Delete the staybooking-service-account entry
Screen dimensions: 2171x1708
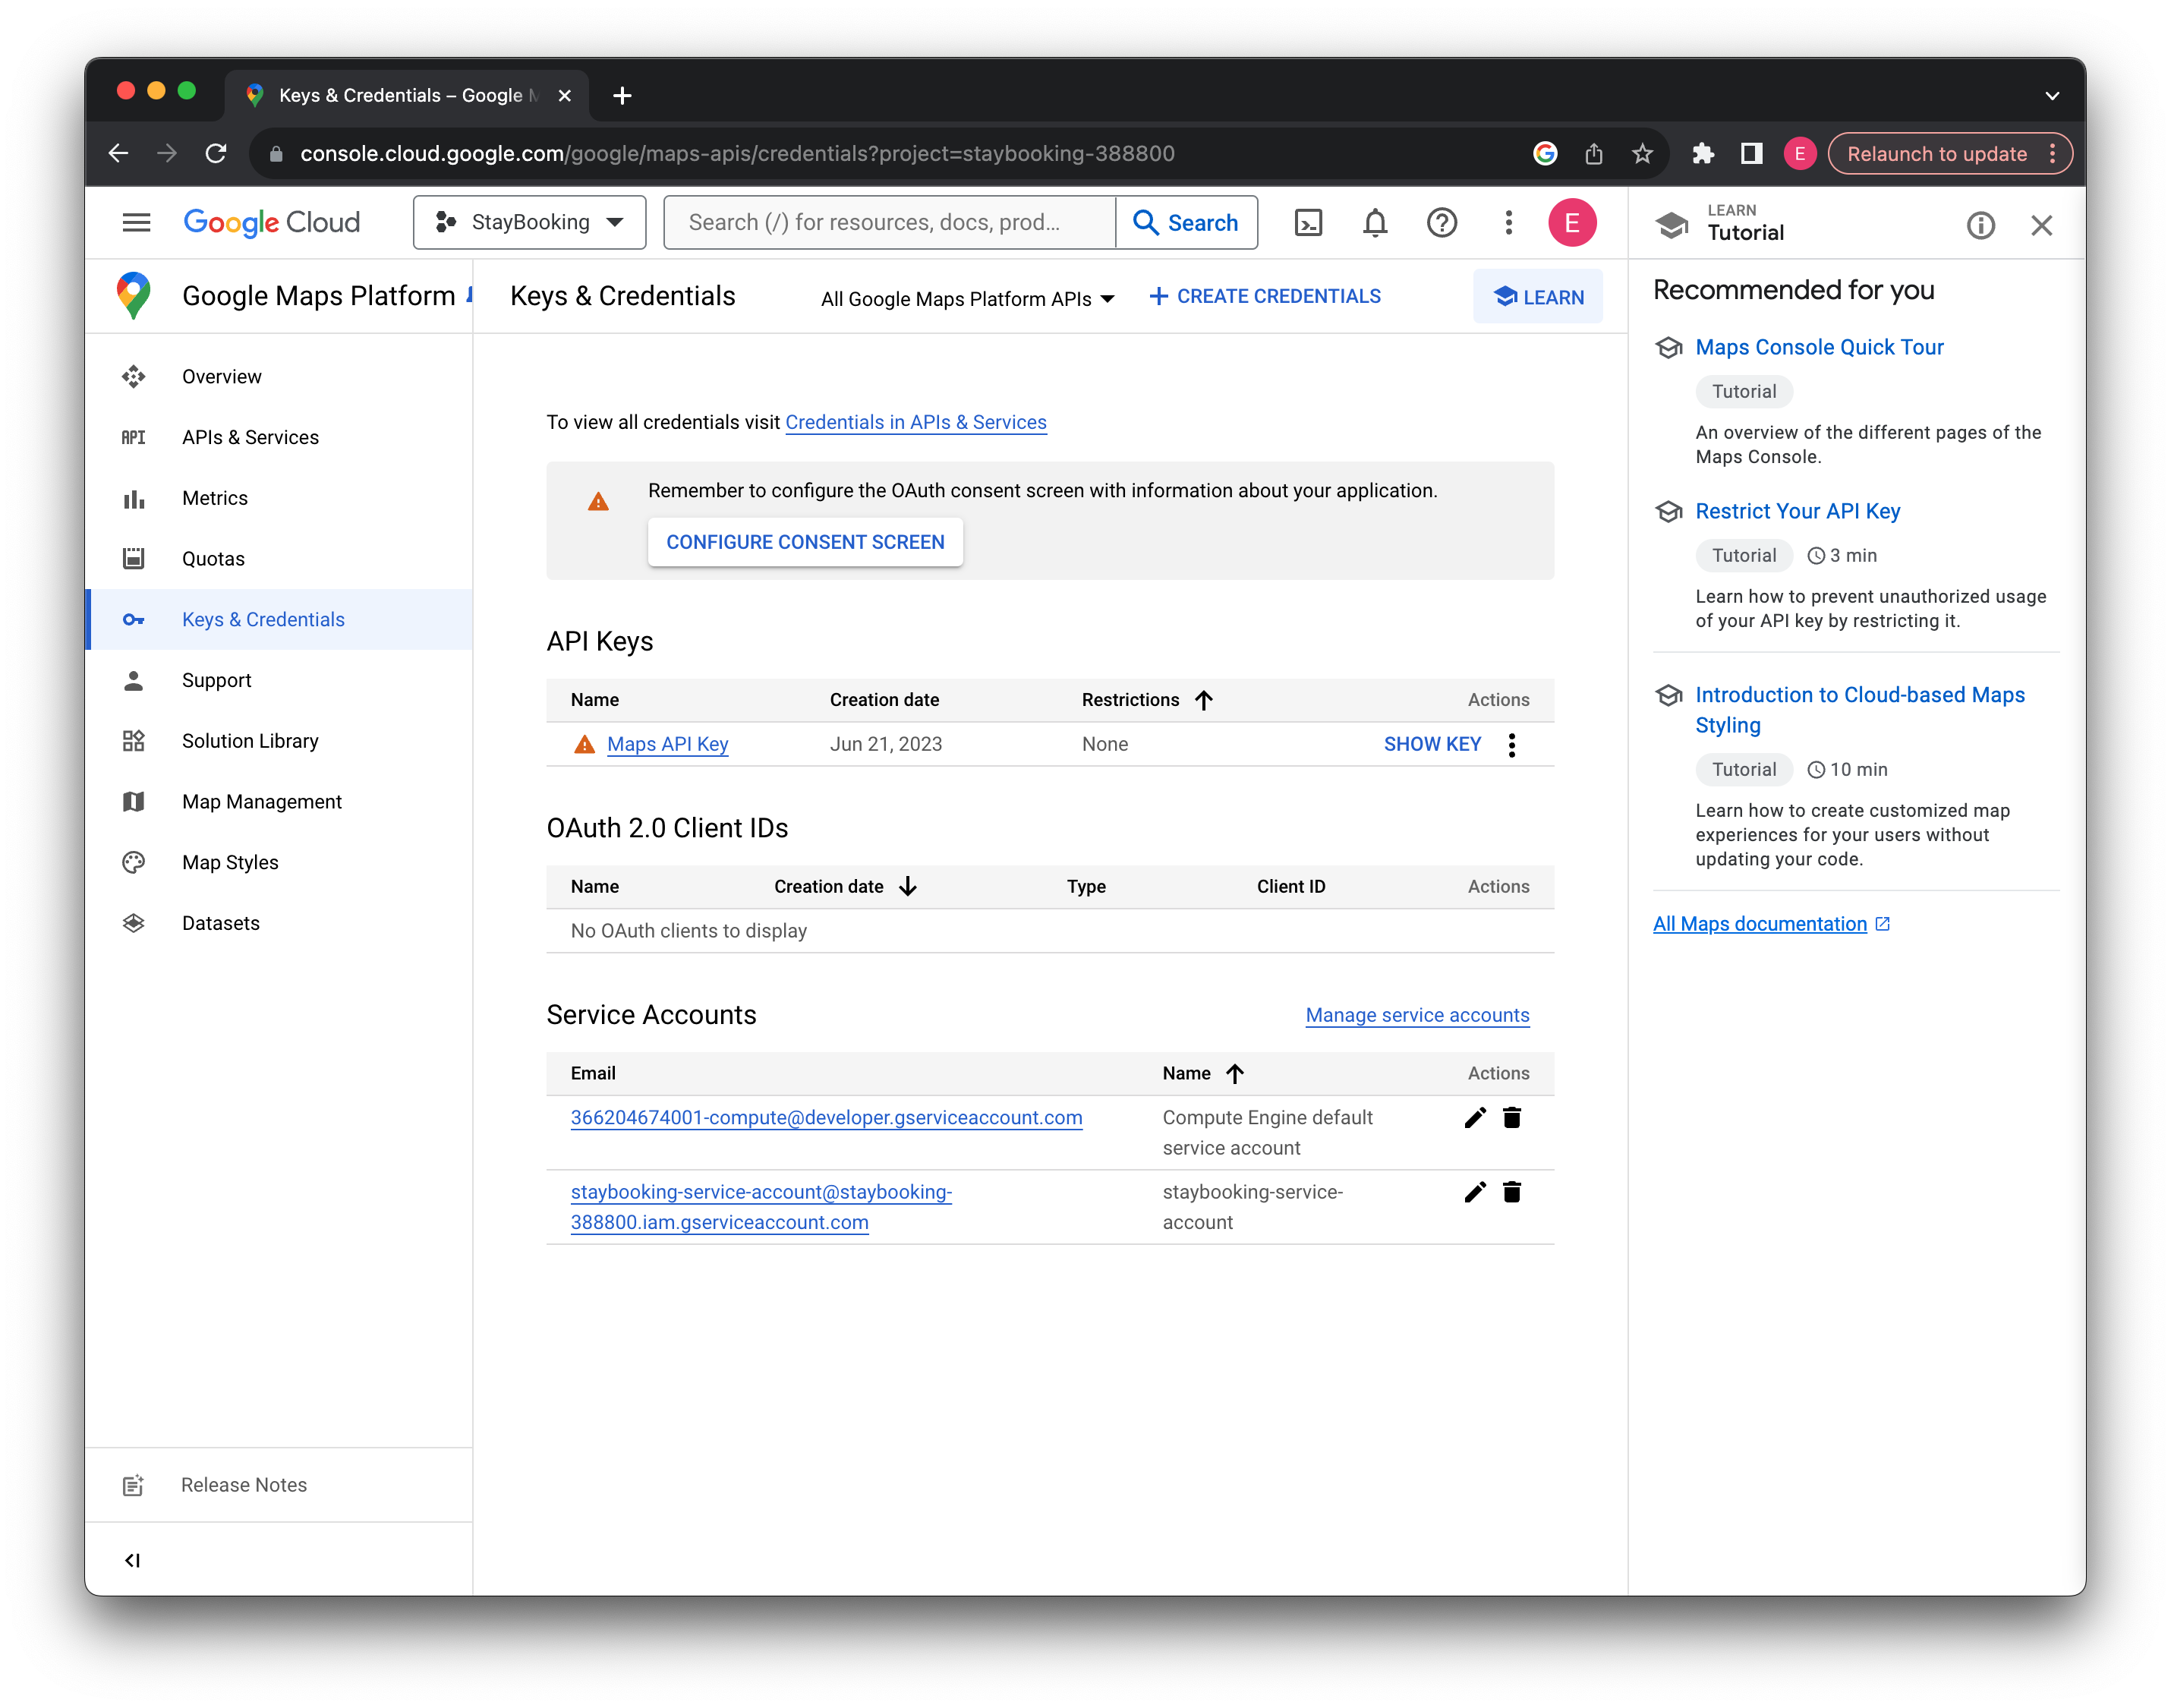pos(1512,1191)
